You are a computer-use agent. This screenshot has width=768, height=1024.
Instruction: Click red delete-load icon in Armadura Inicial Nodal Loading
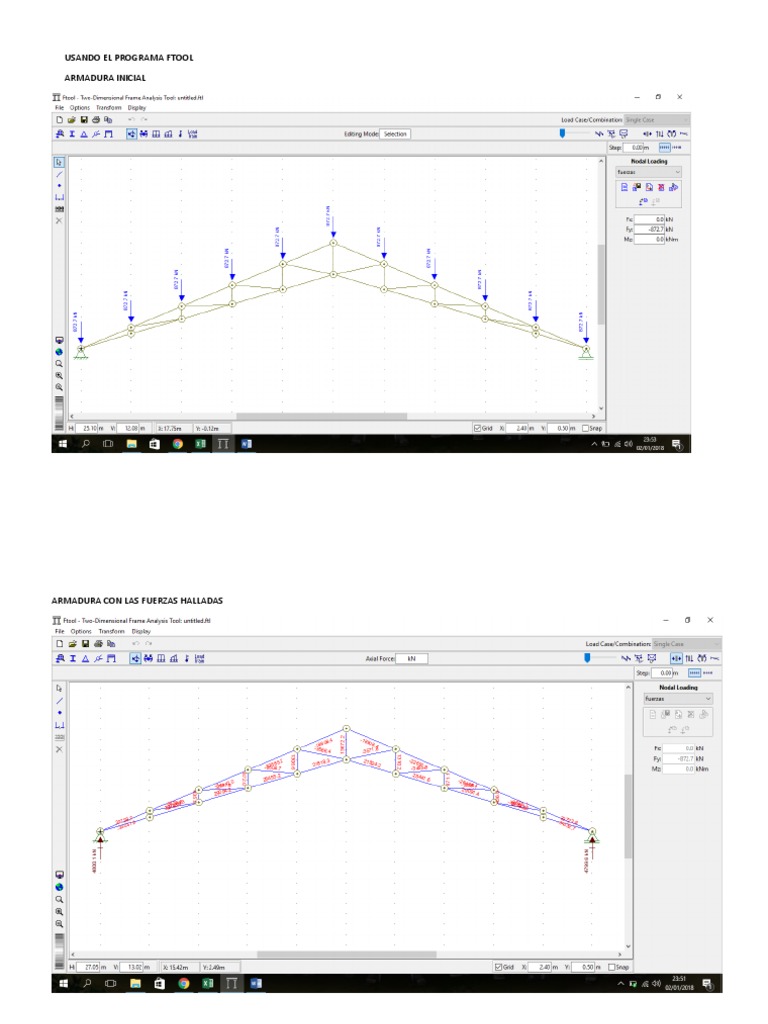pos(661,187)
